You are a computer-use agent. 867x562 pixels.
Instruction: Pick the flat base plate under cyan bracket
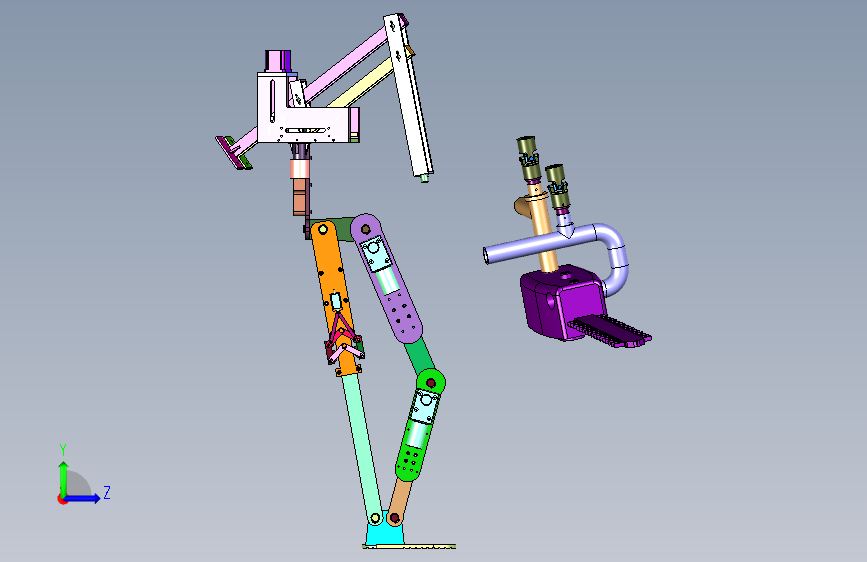[409, 547]
